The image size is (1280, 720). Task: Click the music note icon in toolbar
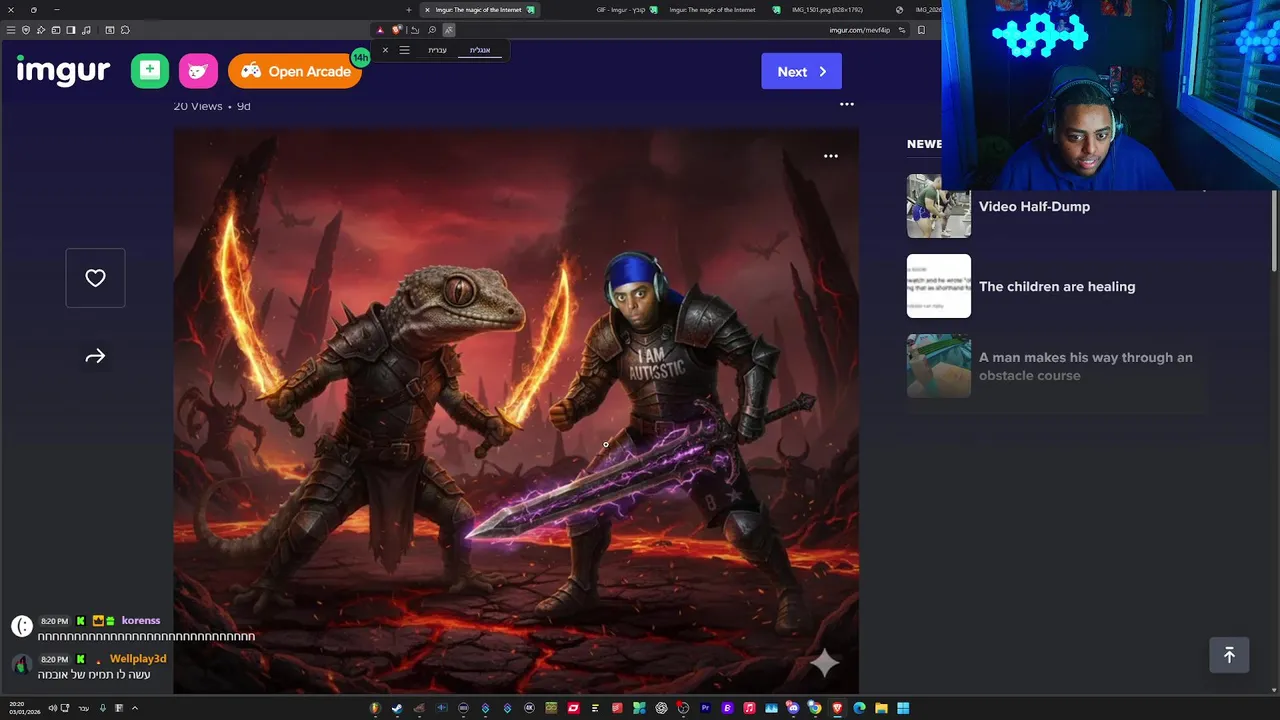point(86,30)
